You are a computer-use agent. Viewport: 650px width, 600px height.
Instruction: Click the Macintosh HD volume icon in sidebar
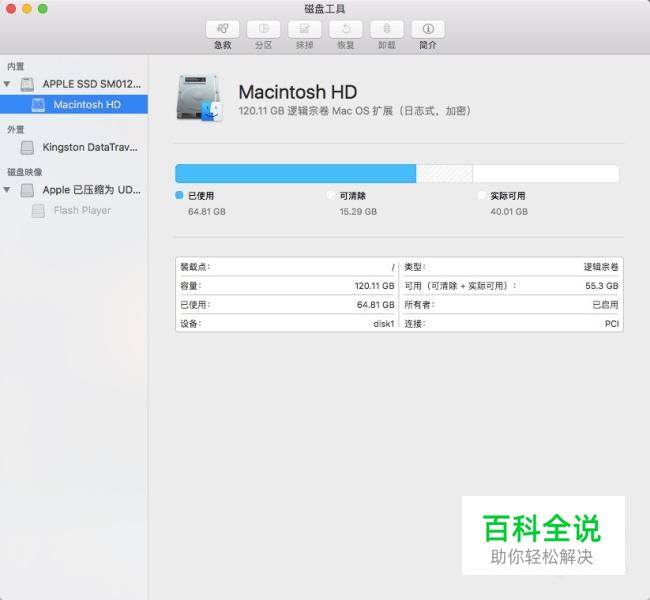coord(38,105)
